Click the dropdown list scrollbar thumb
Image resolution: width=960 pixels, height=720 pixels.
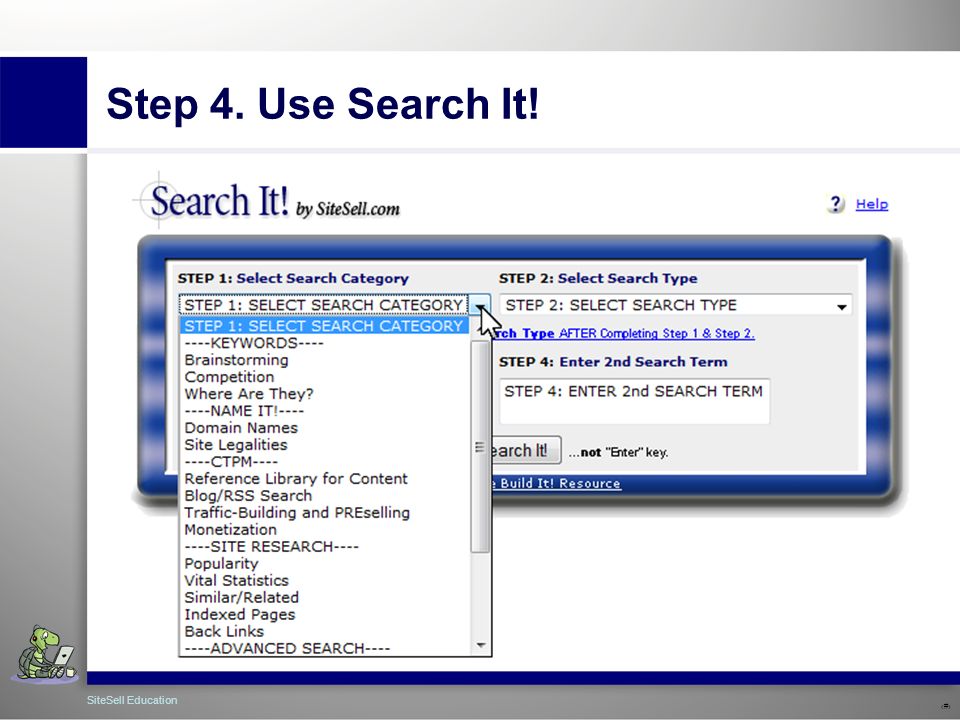click(480, 447)
